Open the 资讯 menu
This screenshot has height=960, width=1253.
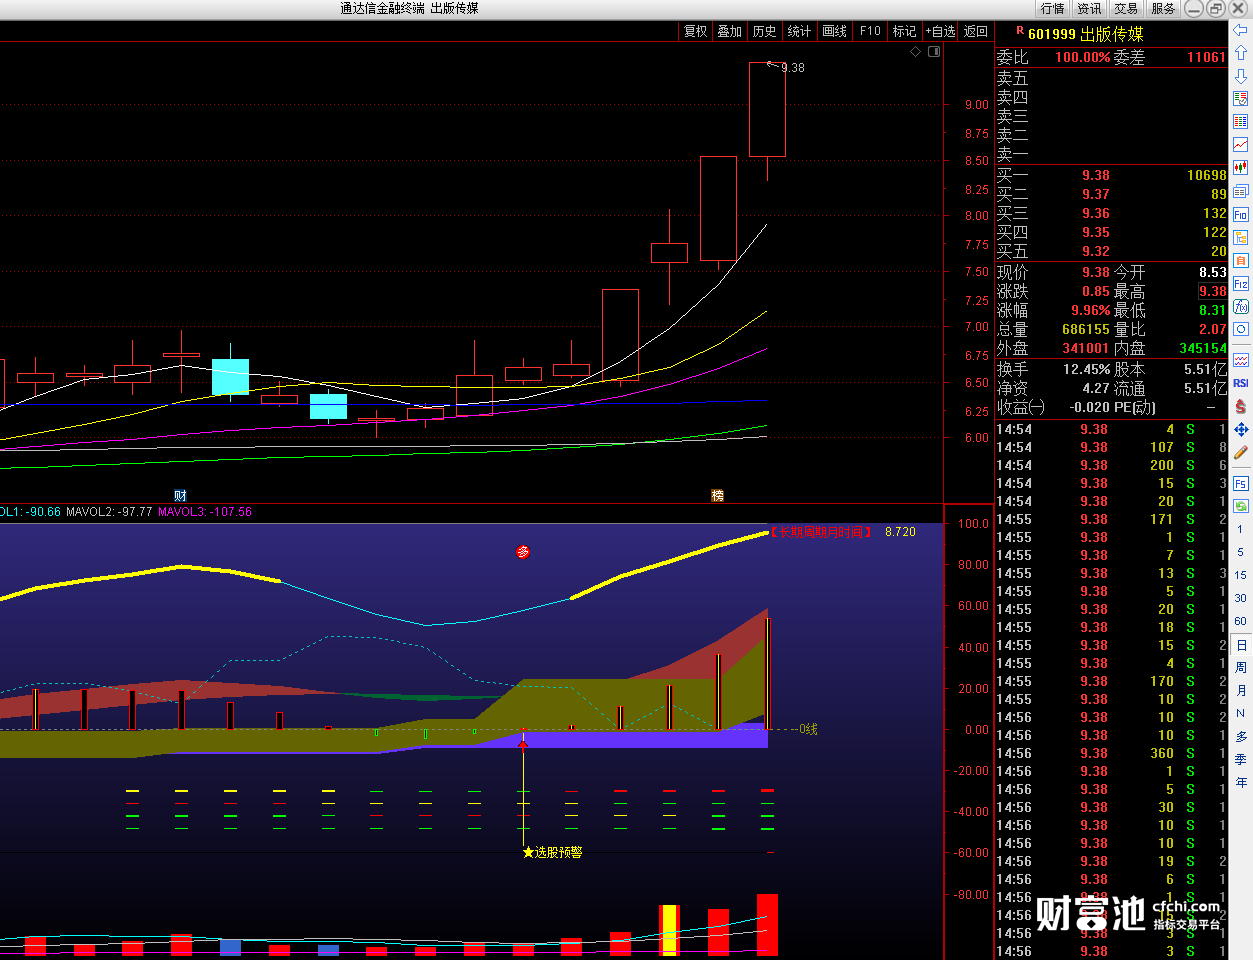tap(1089, 8)
